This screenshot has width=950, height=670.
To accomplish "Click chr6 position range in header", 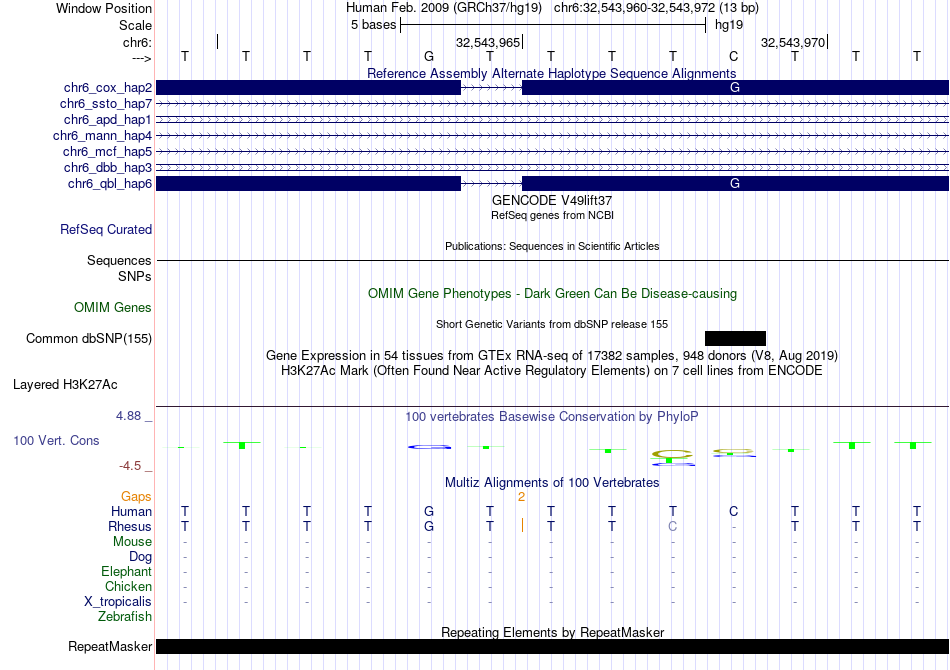I will point(656,8).
